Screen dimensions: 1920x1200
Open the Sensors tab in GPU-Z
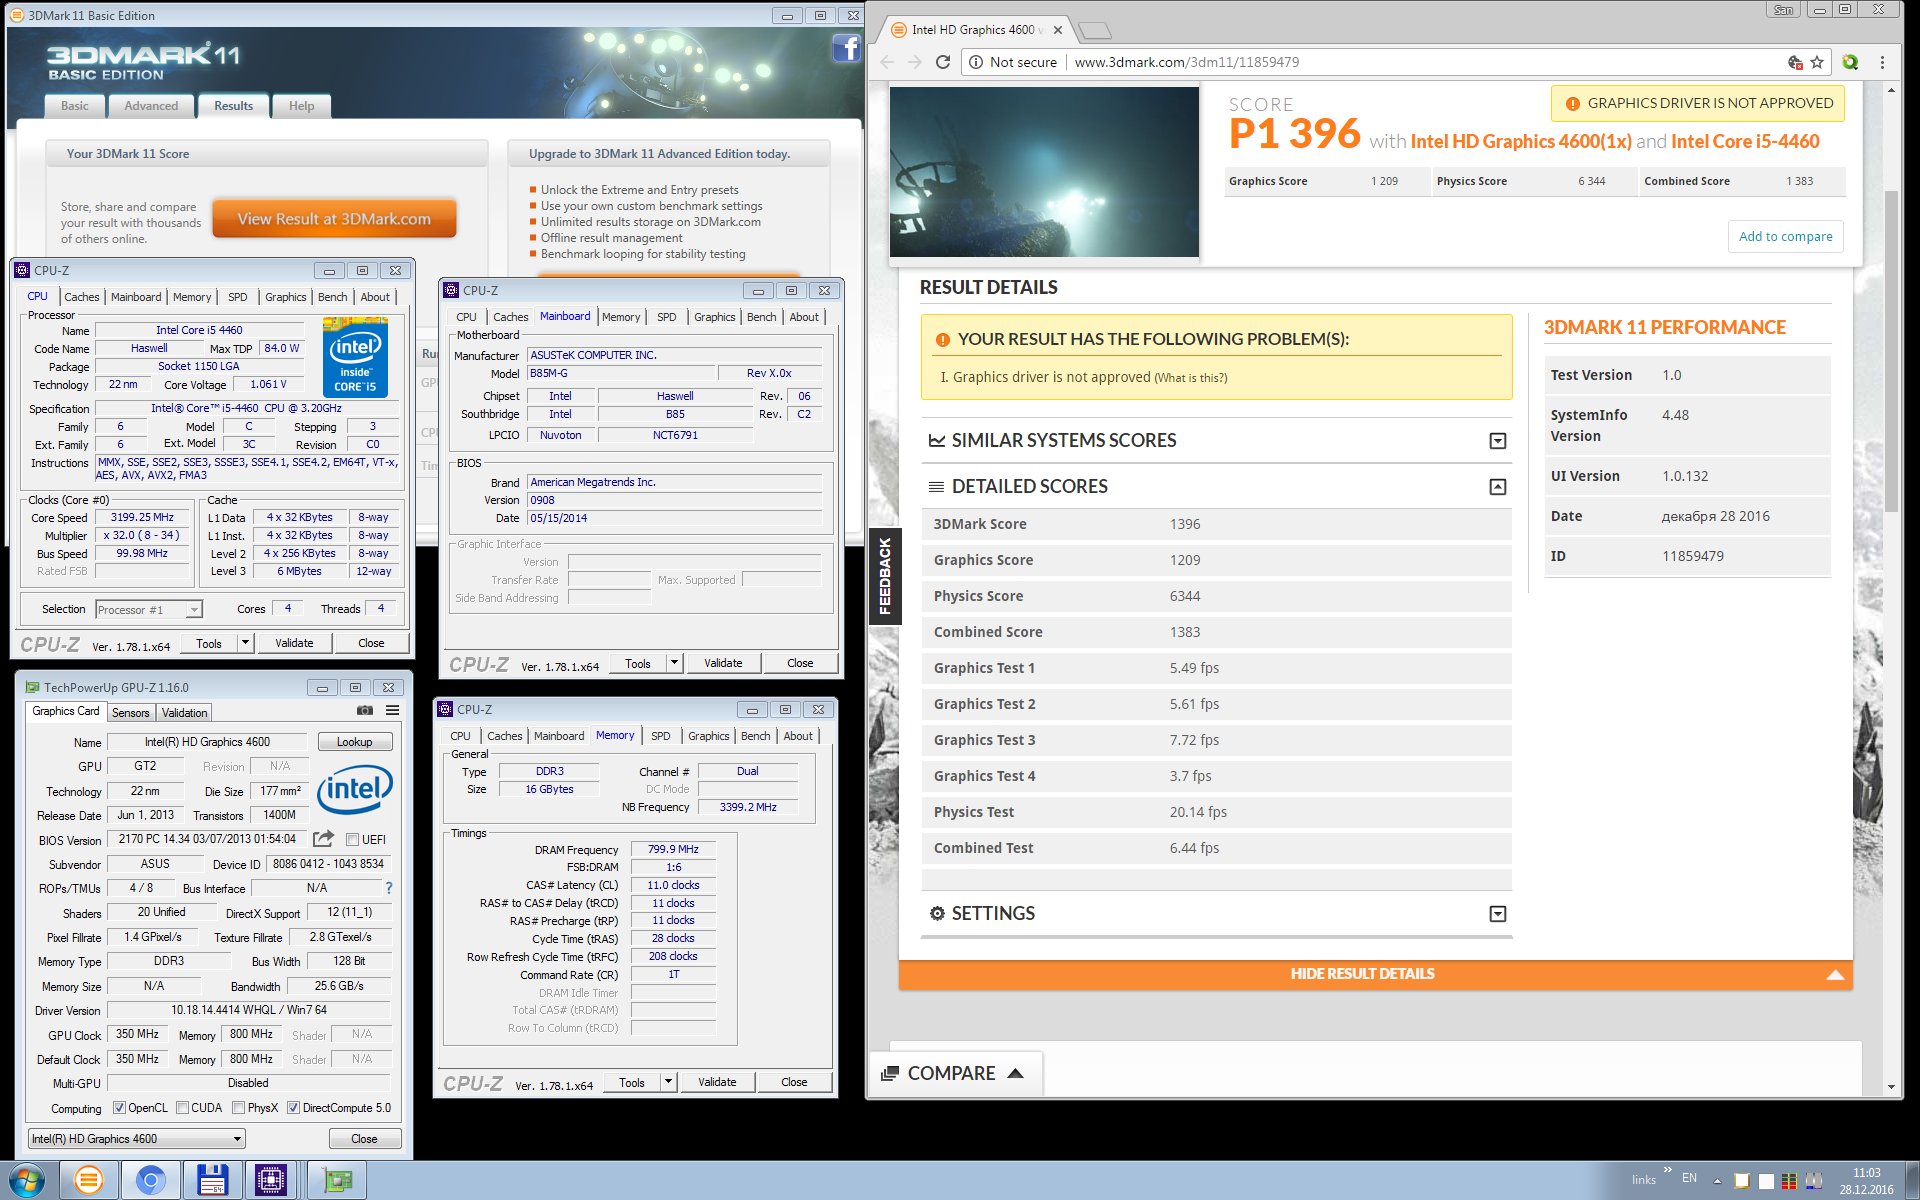[x=130, y=713]
